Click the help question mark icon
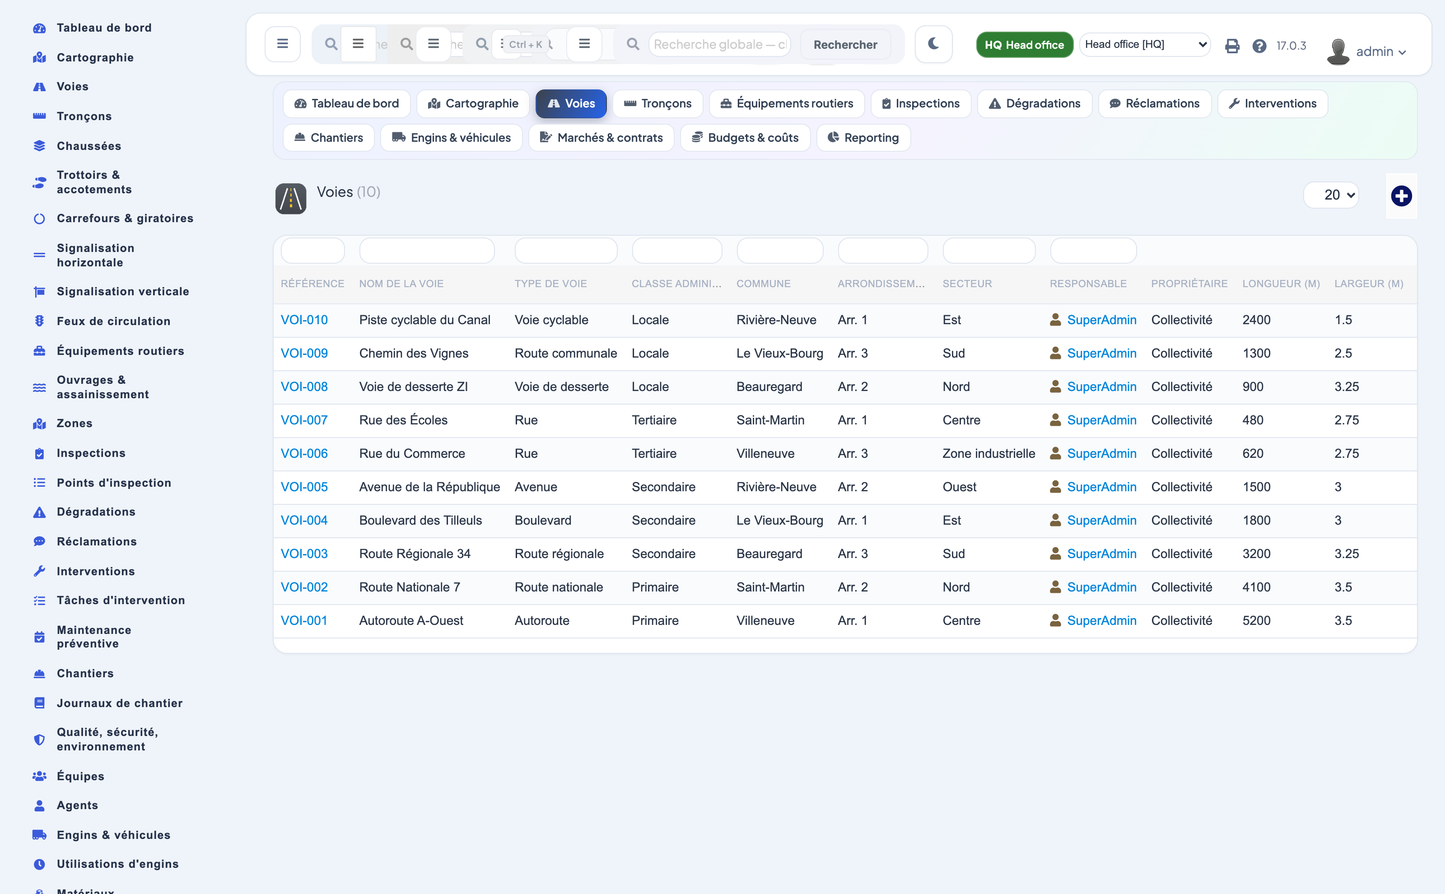The height and width of the screenshot is (894, 1445). tap(1259, 46)
